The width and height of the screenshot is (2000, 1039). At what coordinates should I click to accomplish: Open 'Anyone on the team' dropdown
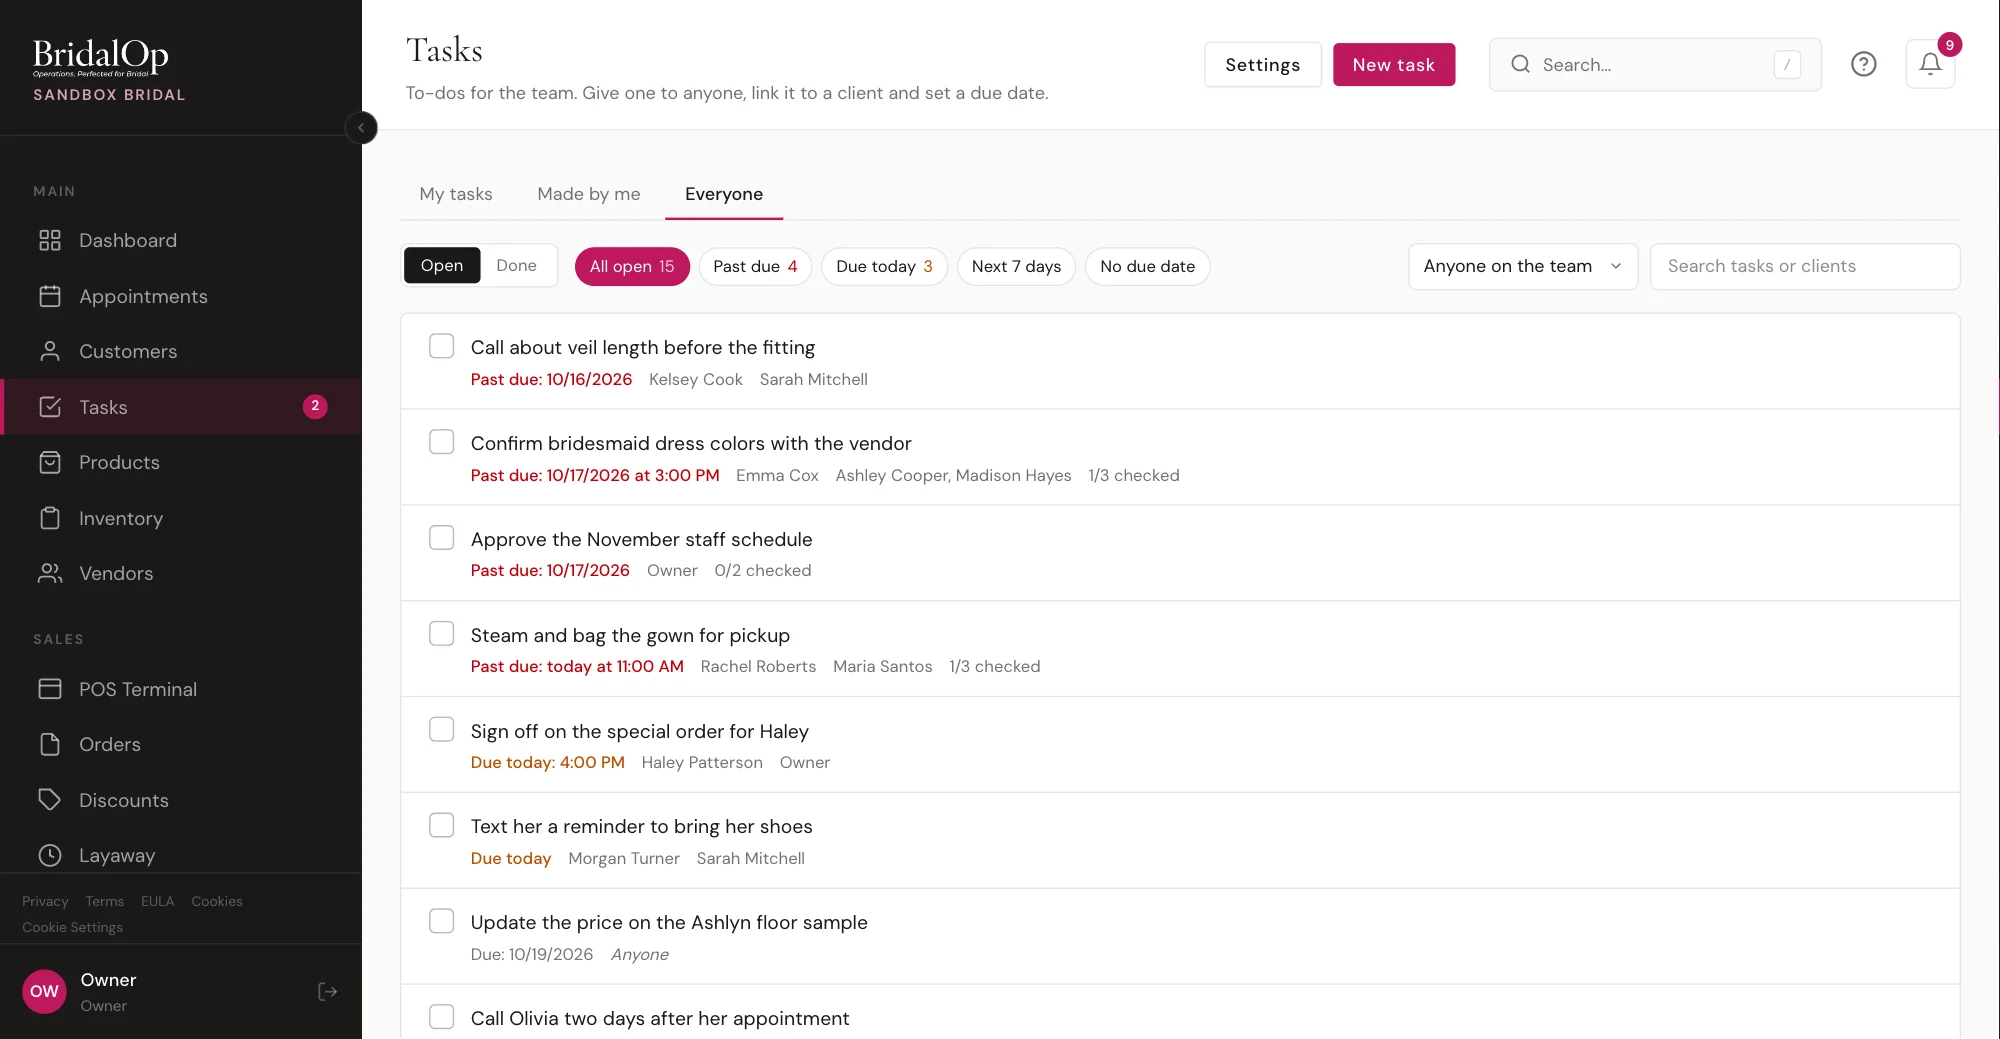[1523, 266]
